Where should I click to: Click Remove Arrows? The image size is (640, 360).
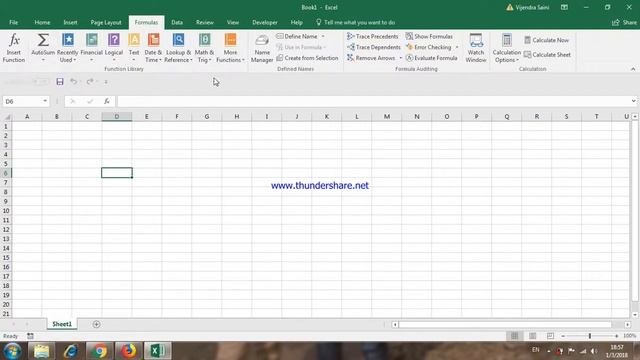(371, 58)
